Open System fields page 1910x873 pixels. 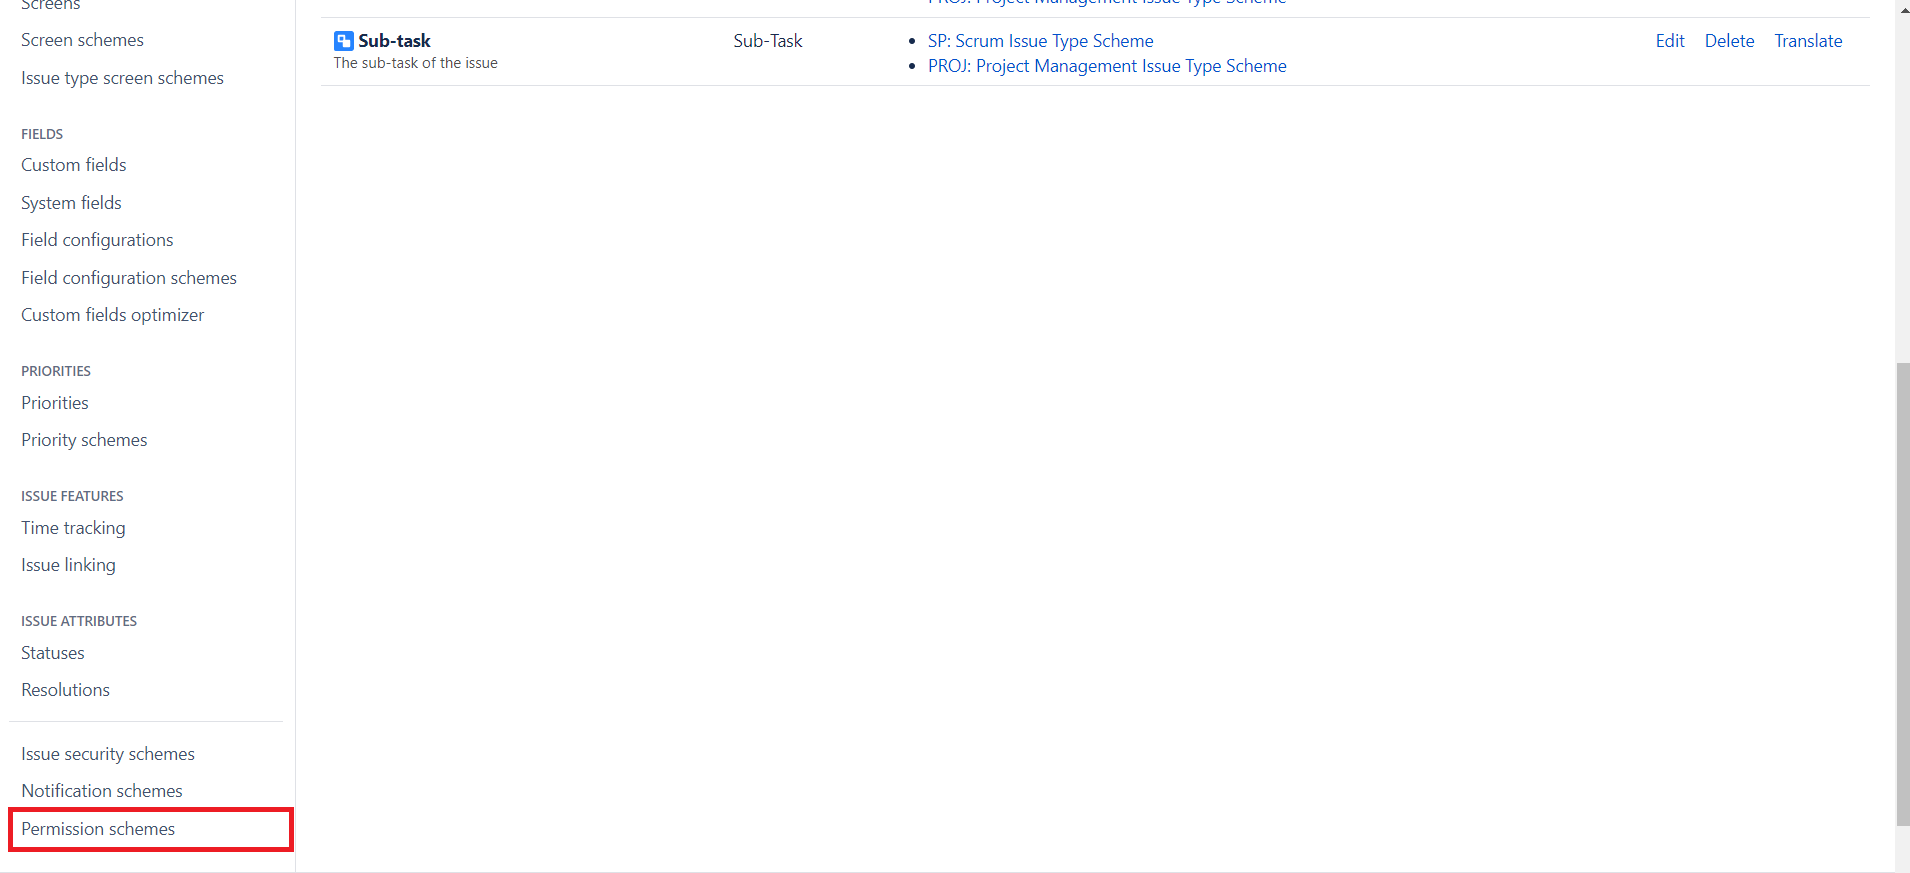71,203
